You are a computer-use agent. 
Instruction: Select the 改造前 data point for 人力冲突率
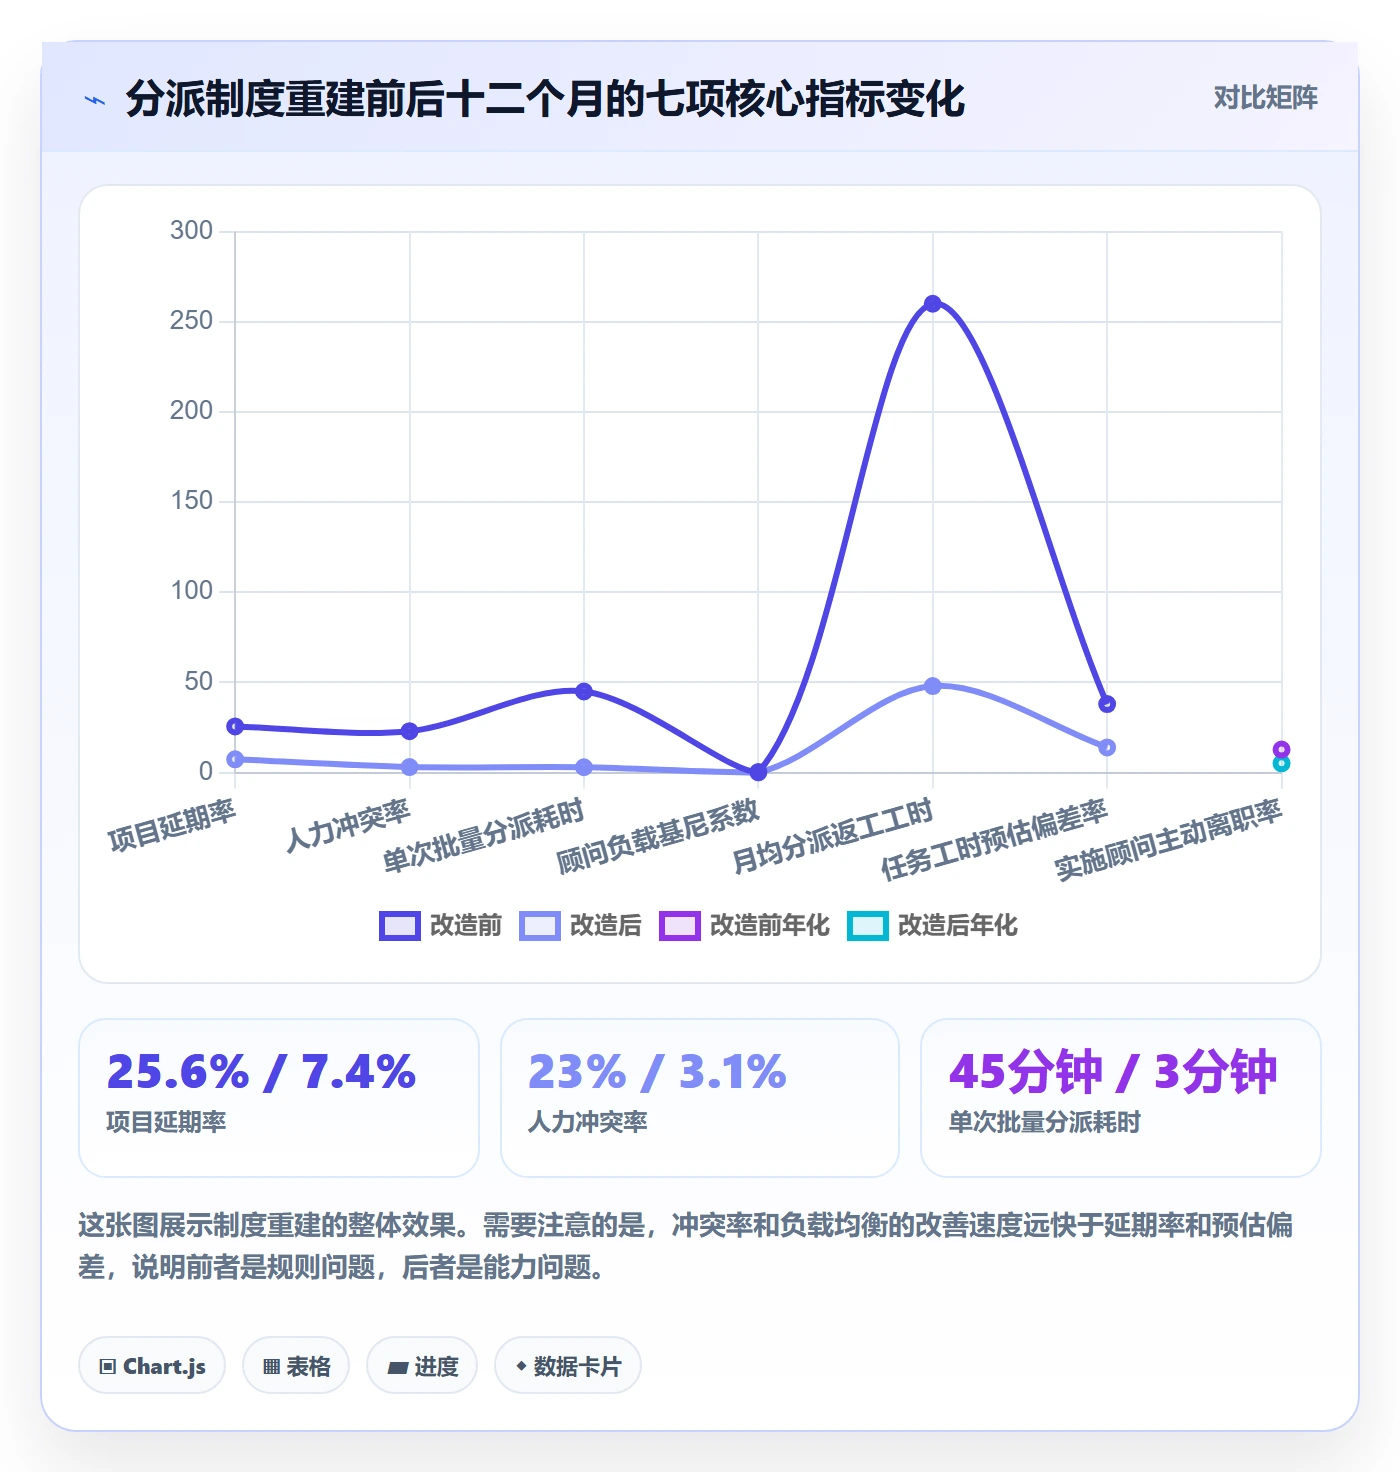click(x=409, y=731)
